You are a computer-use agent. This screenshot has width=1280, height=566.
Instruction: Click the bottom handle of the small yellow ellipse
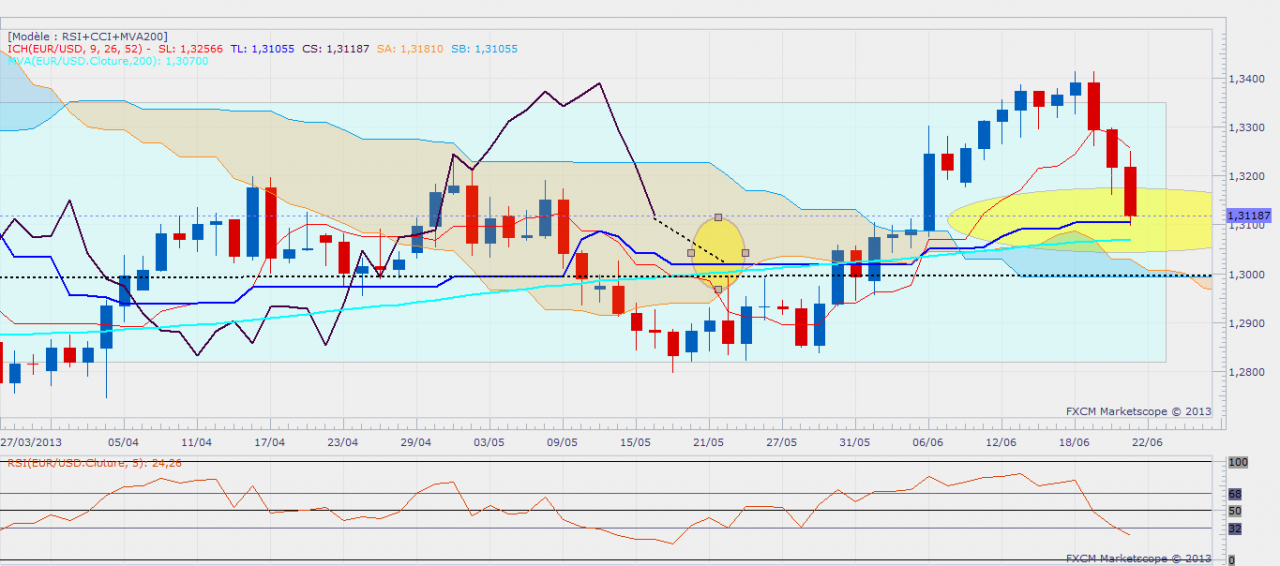coord(719,289)
